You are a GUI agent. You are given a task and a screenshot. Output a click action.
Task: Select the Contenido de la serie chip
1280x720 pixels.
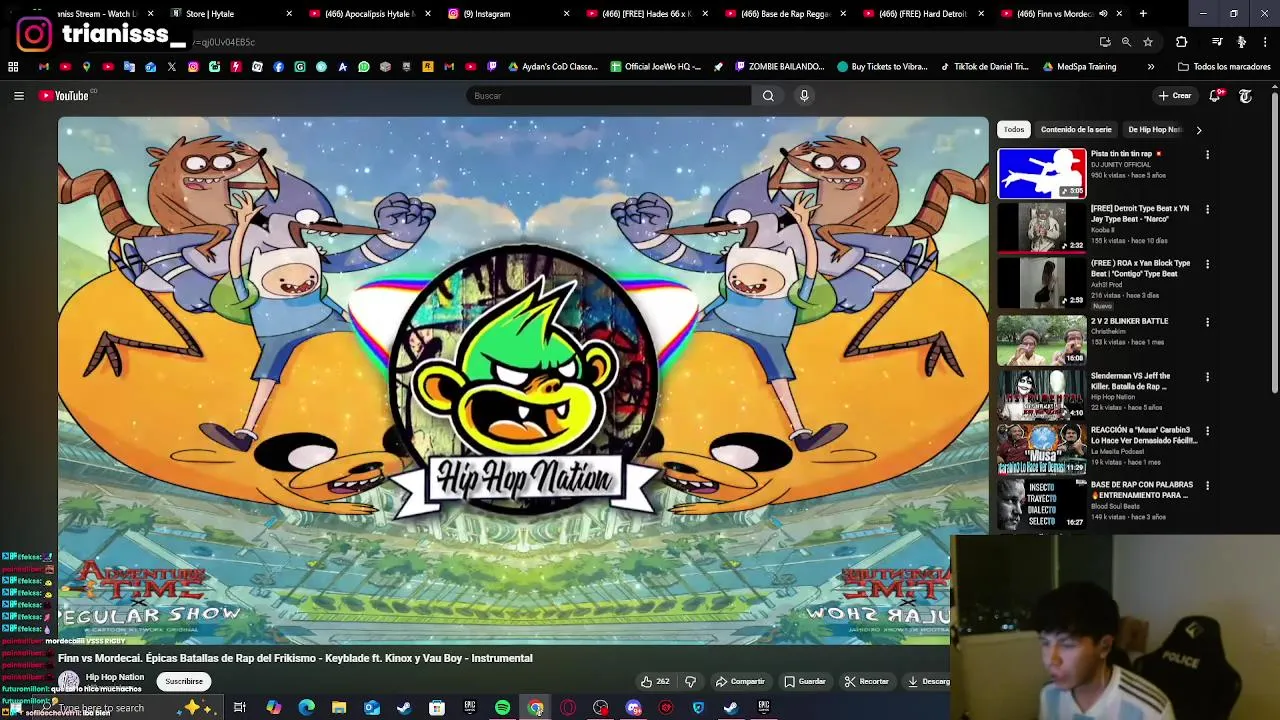point(1076,130)
